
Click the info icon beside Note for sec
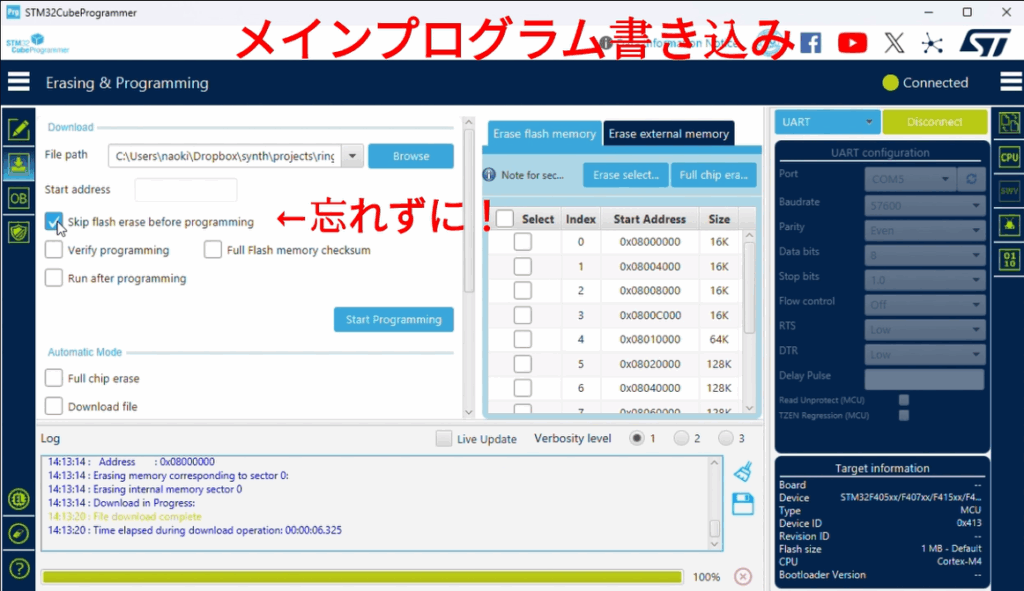pyautogui.click(x=489, y=175)
